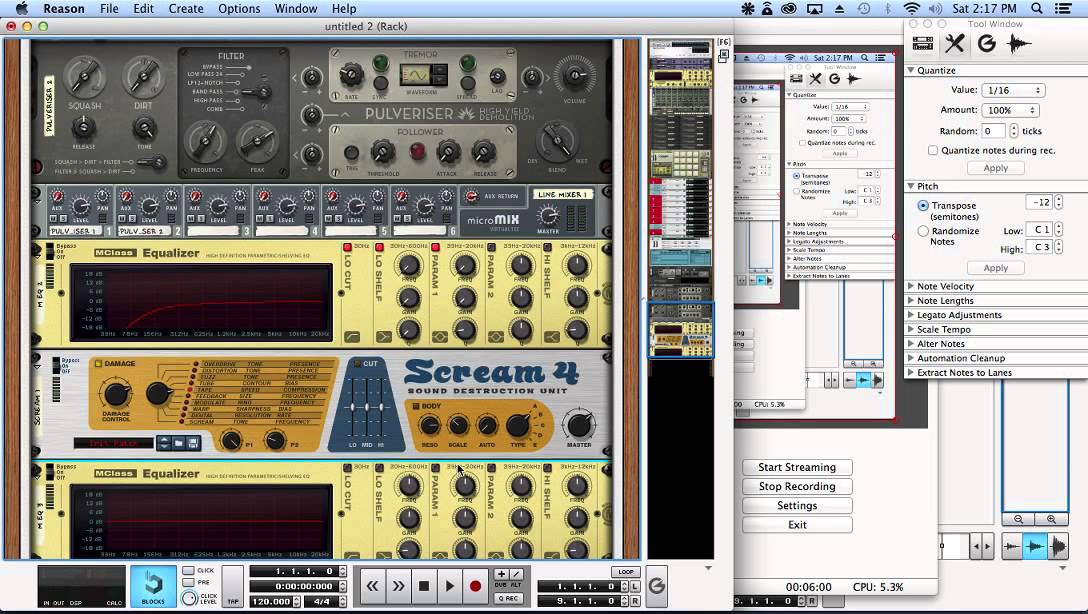Open the Groove Settings tab icon
Viewport: 1088px width, 614px height.
pos(986,44)
